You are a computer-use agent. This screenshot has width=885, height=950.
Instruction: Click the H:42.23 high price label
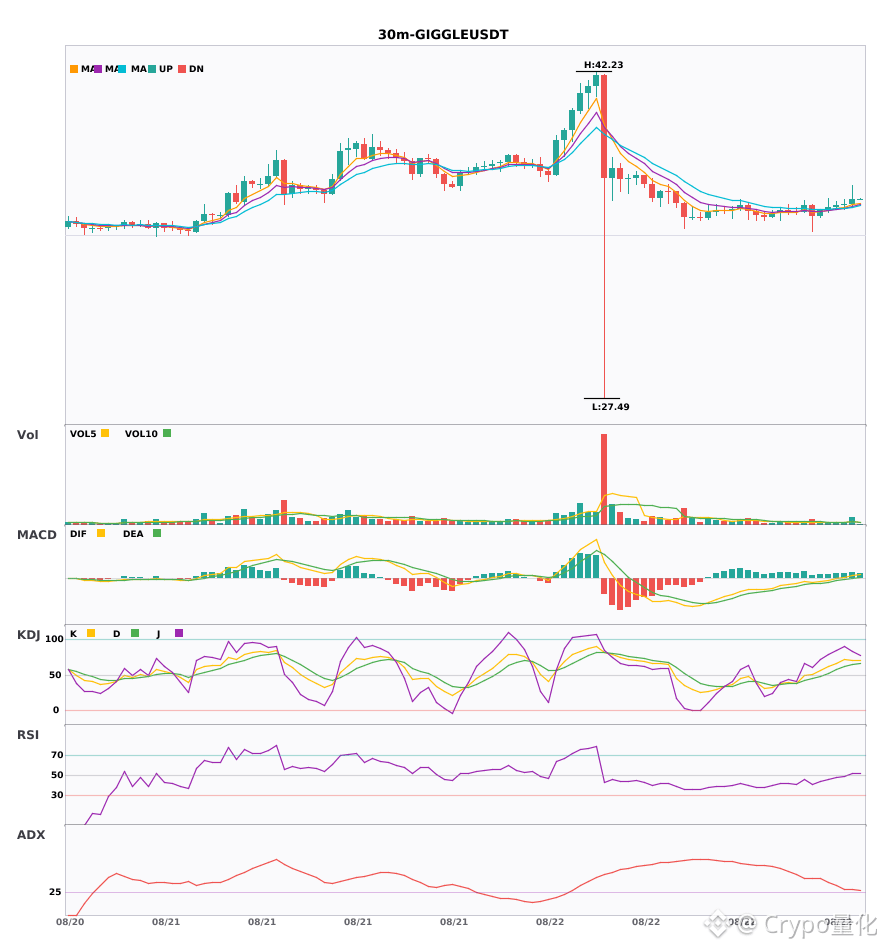pos(603,65)
